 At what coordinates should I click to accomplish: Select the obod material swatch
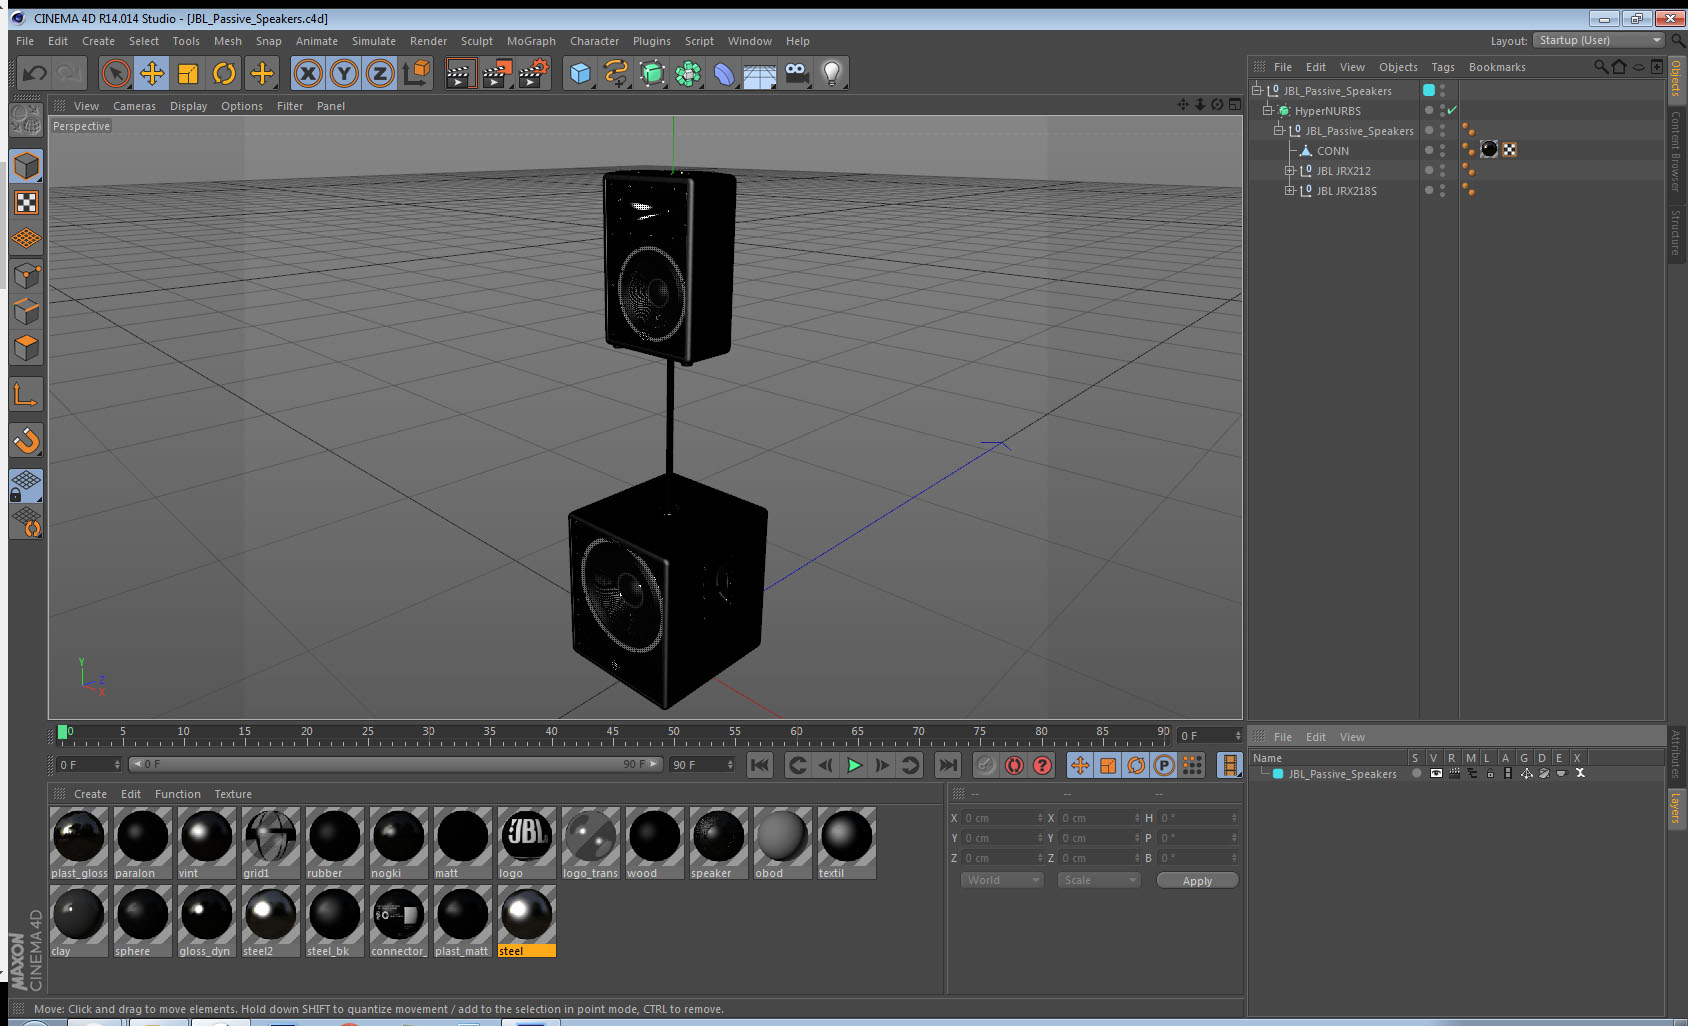tap(782, 843)
